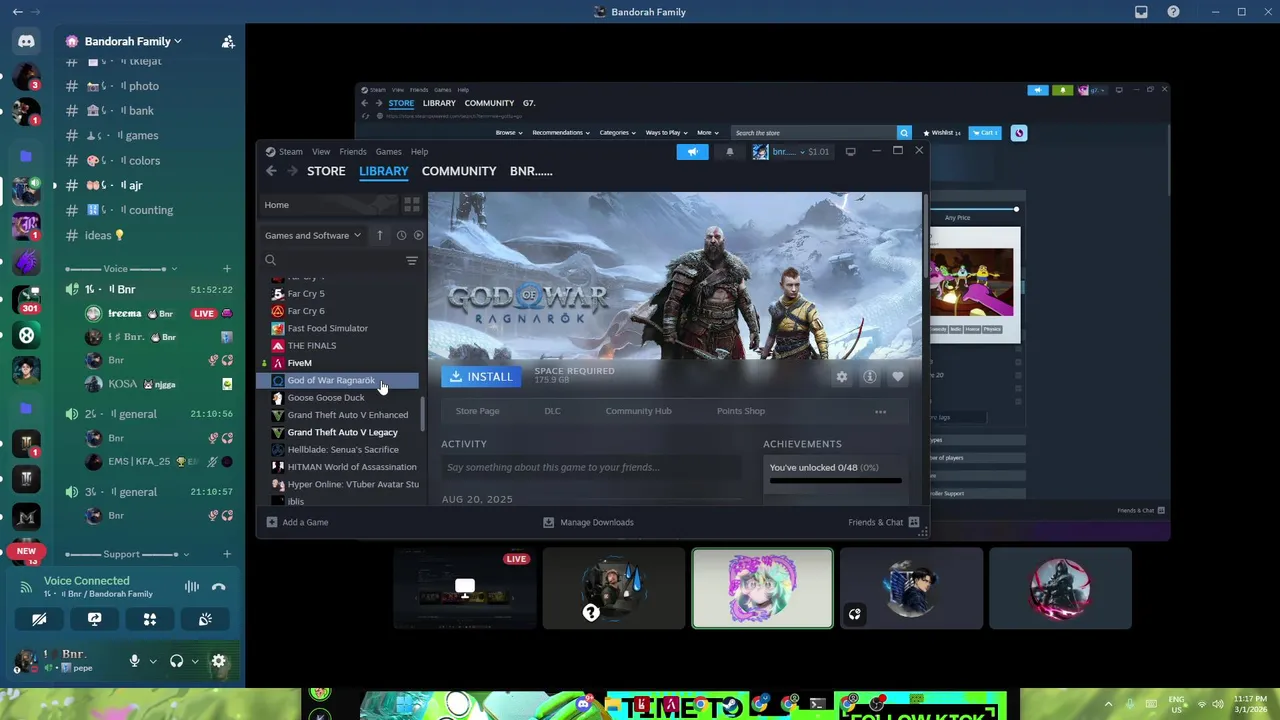Collapse the Voice category
The width and height of the screenshot is (1280, 720).
click(x=120, y=268)
